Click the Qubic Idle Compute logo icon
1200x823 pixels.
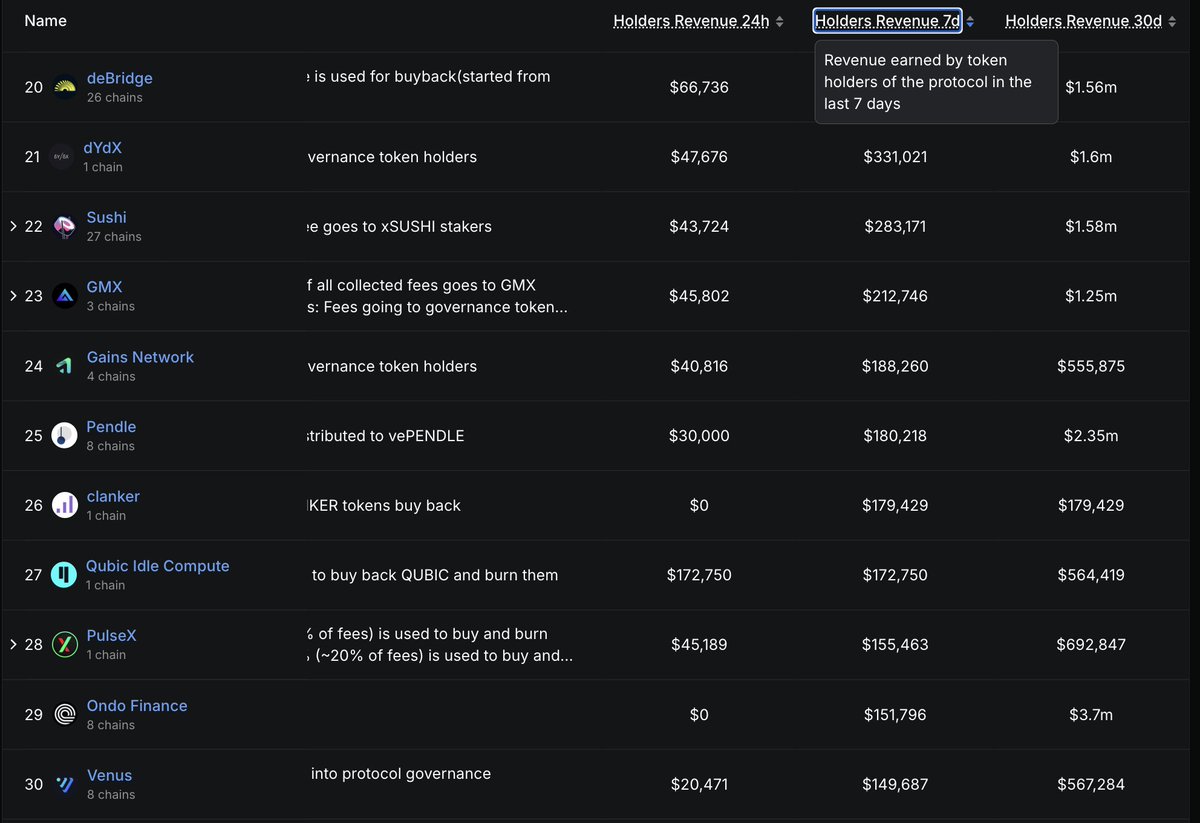pos(65,575)
